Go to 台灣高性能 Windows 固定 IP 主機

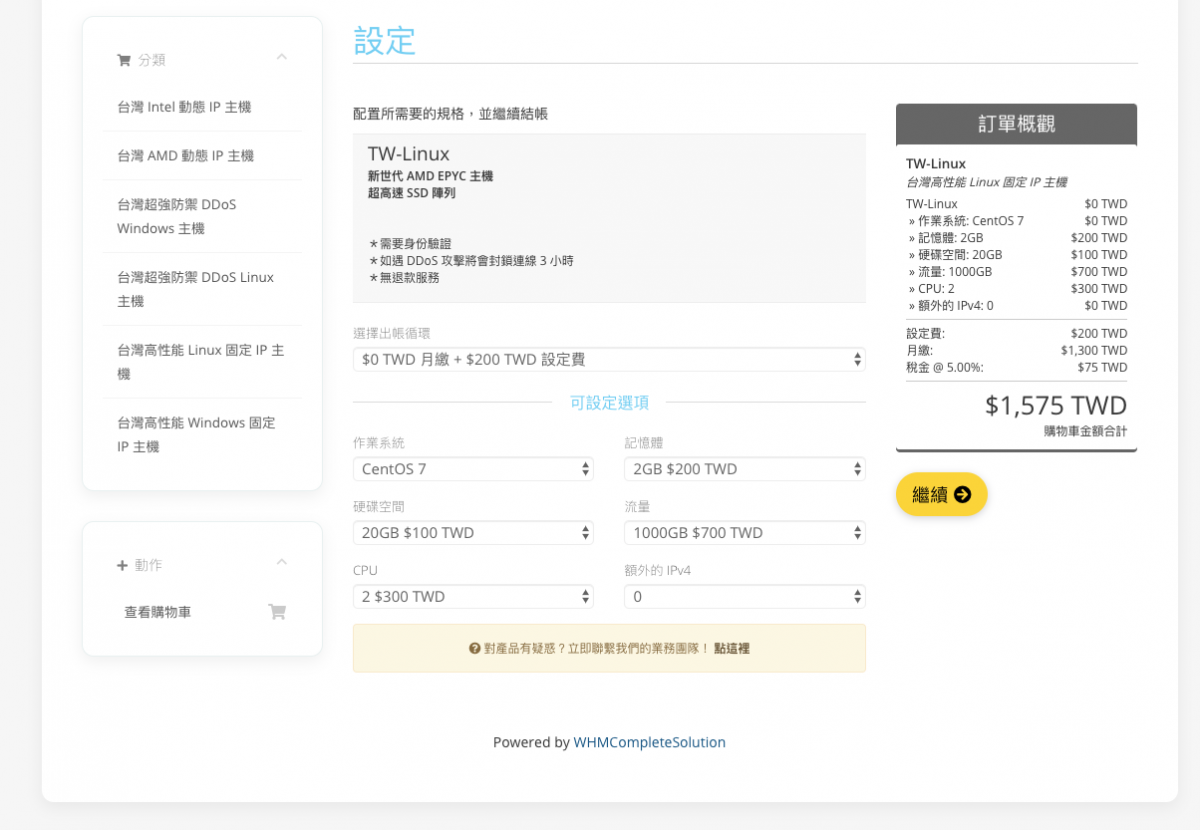[196, 434]
